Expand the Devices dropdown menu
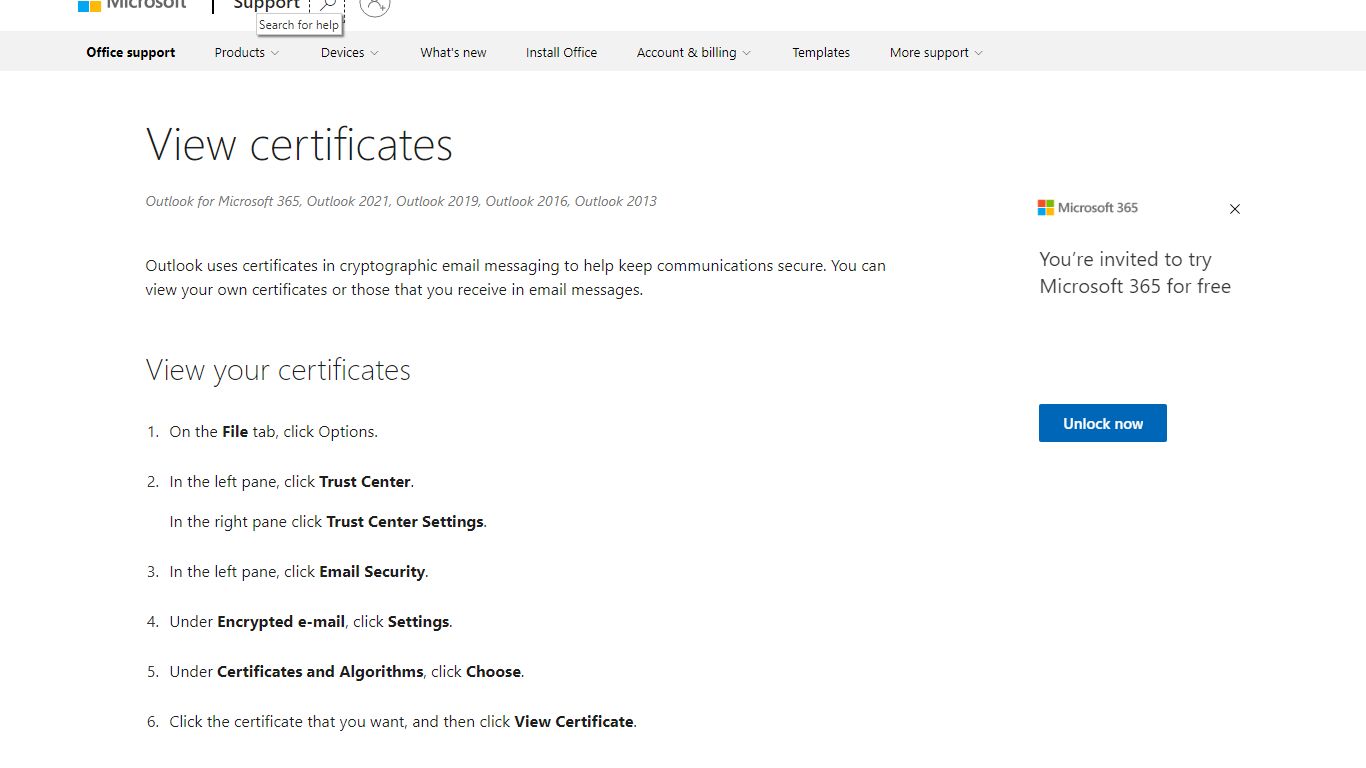 pos(350,52)
